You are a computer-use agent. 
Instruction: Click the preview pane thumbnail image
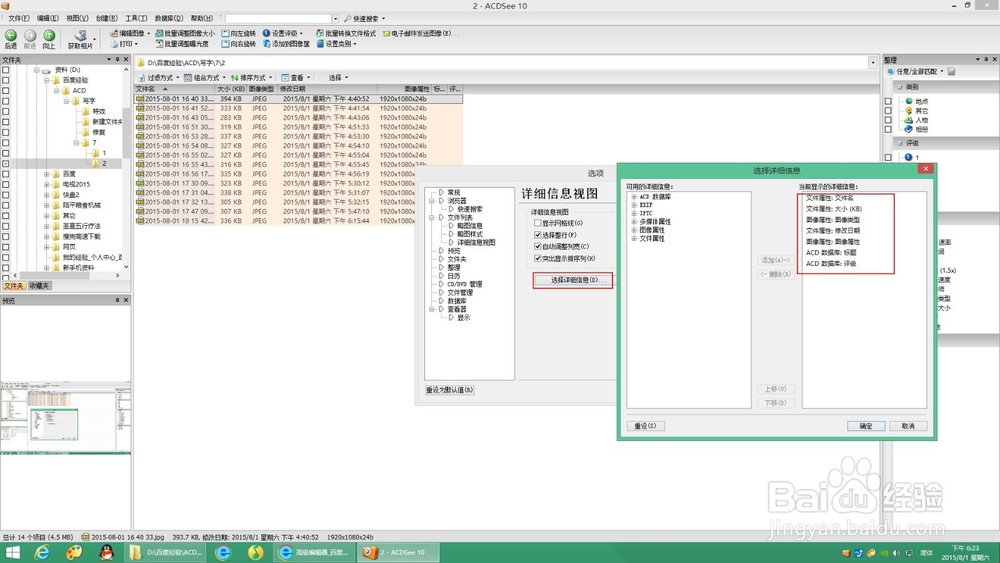coord(66,418)
